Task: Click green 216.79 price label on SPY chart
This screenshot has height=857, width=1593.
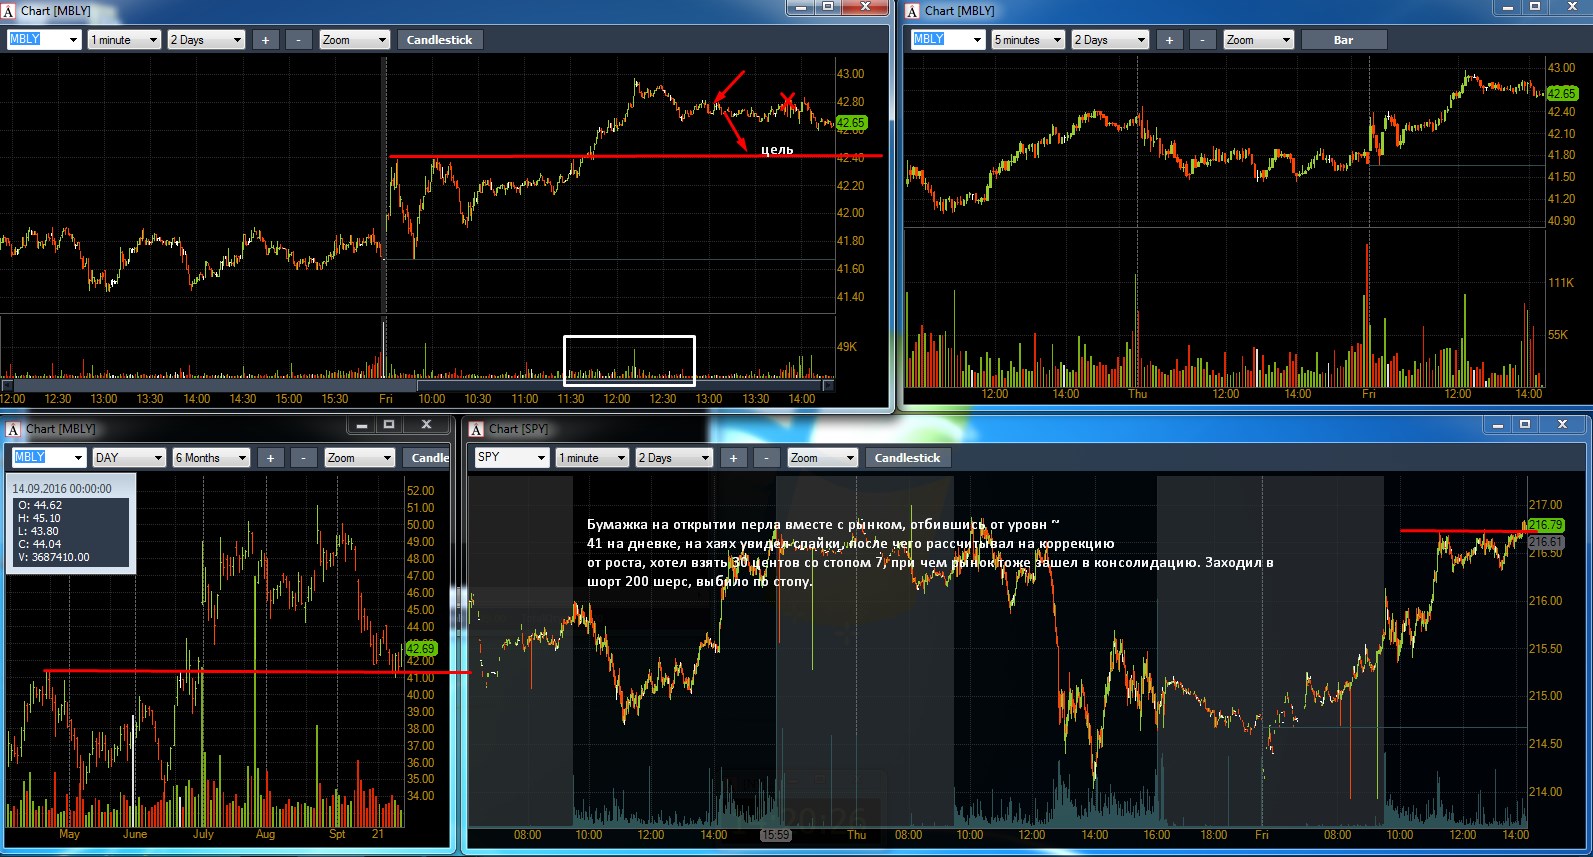Action: point(1545,525)
